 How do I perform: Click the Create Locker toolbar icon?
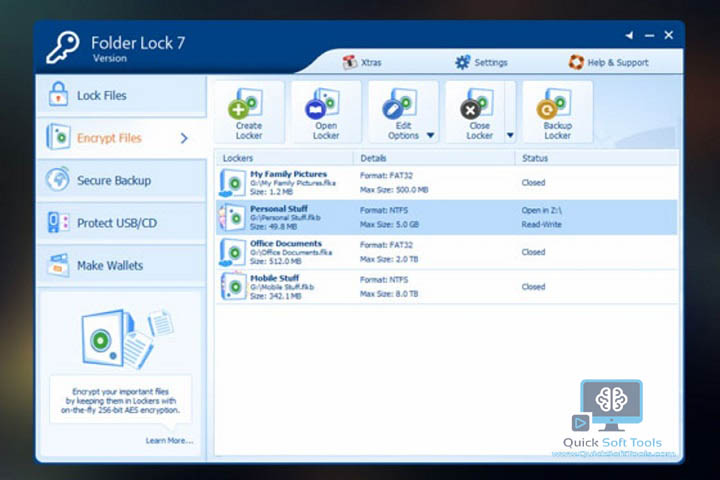click(x=248, y=113)
